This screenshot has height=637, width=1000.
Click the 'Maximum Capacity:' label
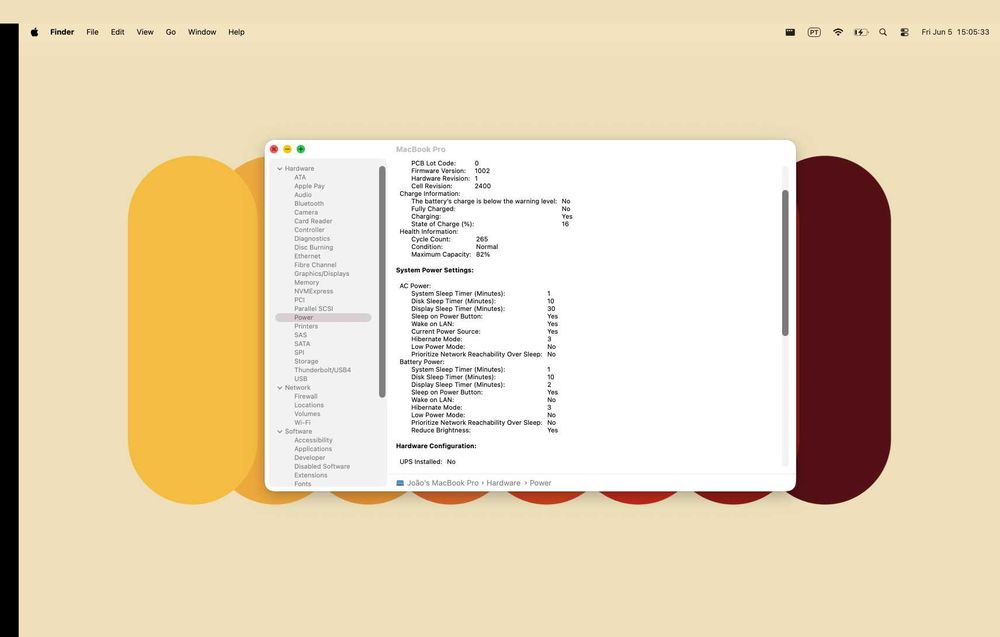click(x=441, y=254)
